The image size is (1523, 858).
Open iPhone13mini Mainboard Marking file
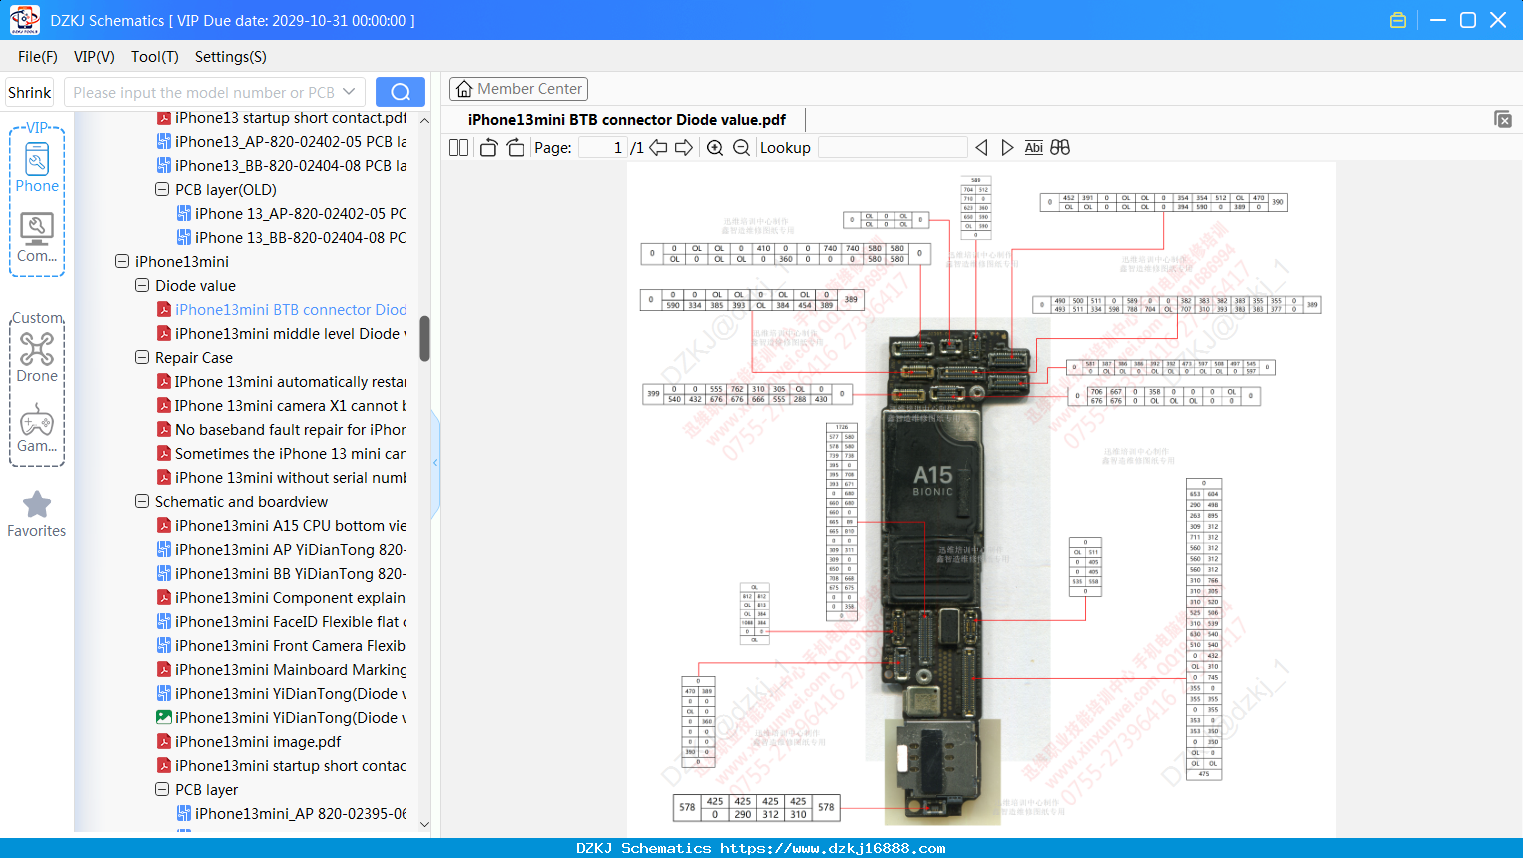coord(290,669)
